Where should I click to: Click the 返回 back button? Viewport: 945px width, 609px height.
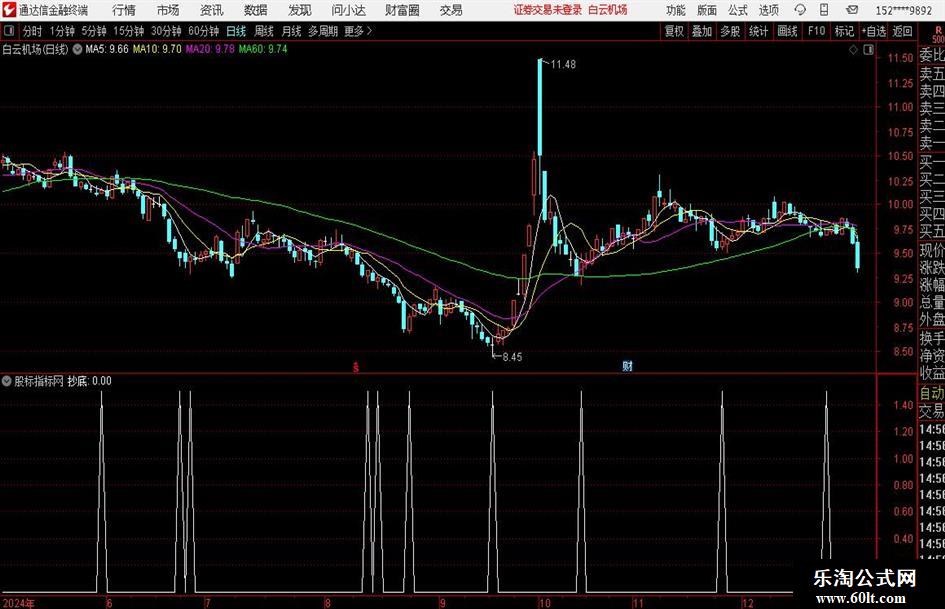coord(902,31)
